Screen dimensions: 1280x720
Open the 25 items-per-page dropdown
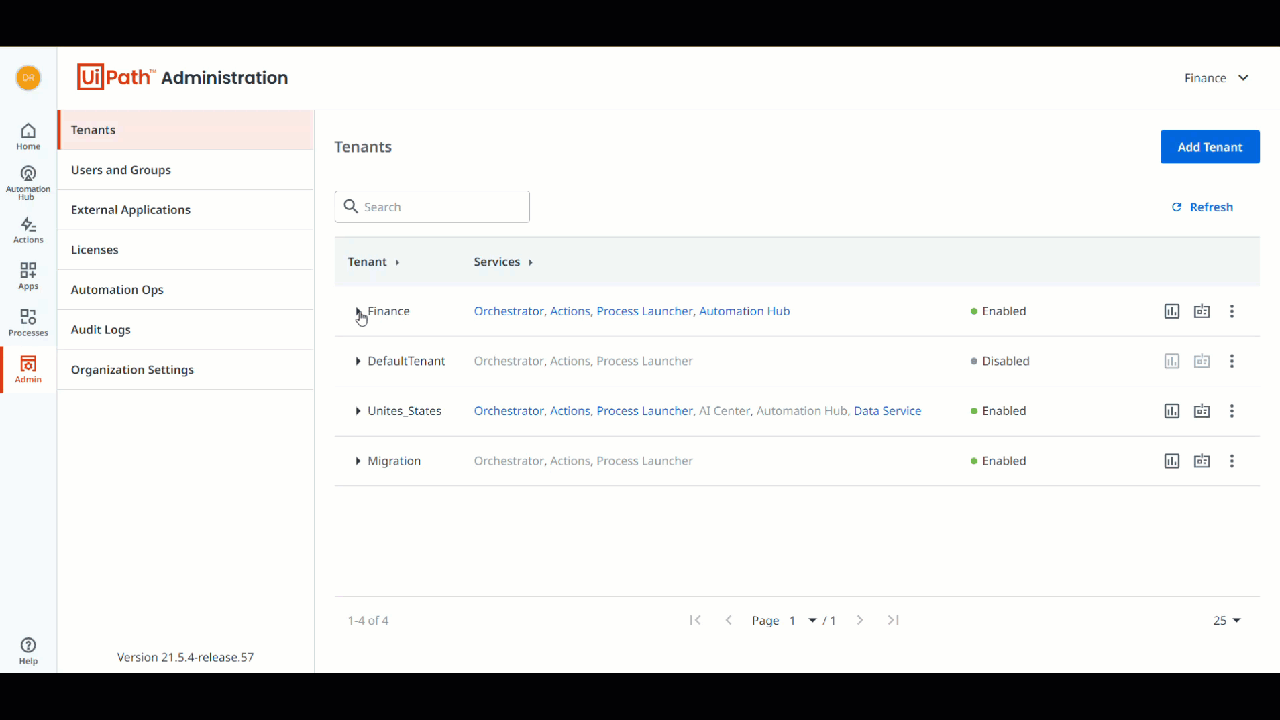click(x=1227, y=621)
